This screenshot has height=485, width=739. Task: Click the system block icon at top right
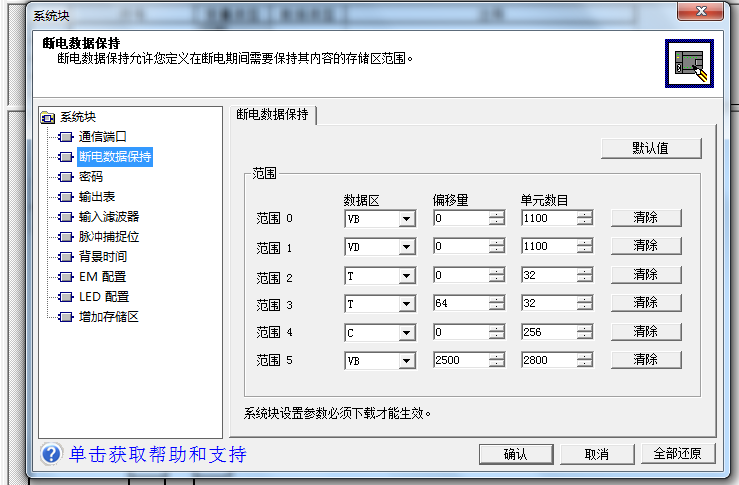click(x=690, y=62)
